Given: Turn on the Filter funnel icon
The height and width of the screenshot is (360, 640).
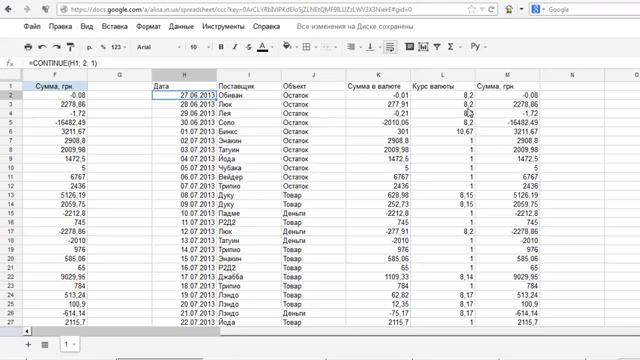Looking at the screenshot, I should coord(437,47).
